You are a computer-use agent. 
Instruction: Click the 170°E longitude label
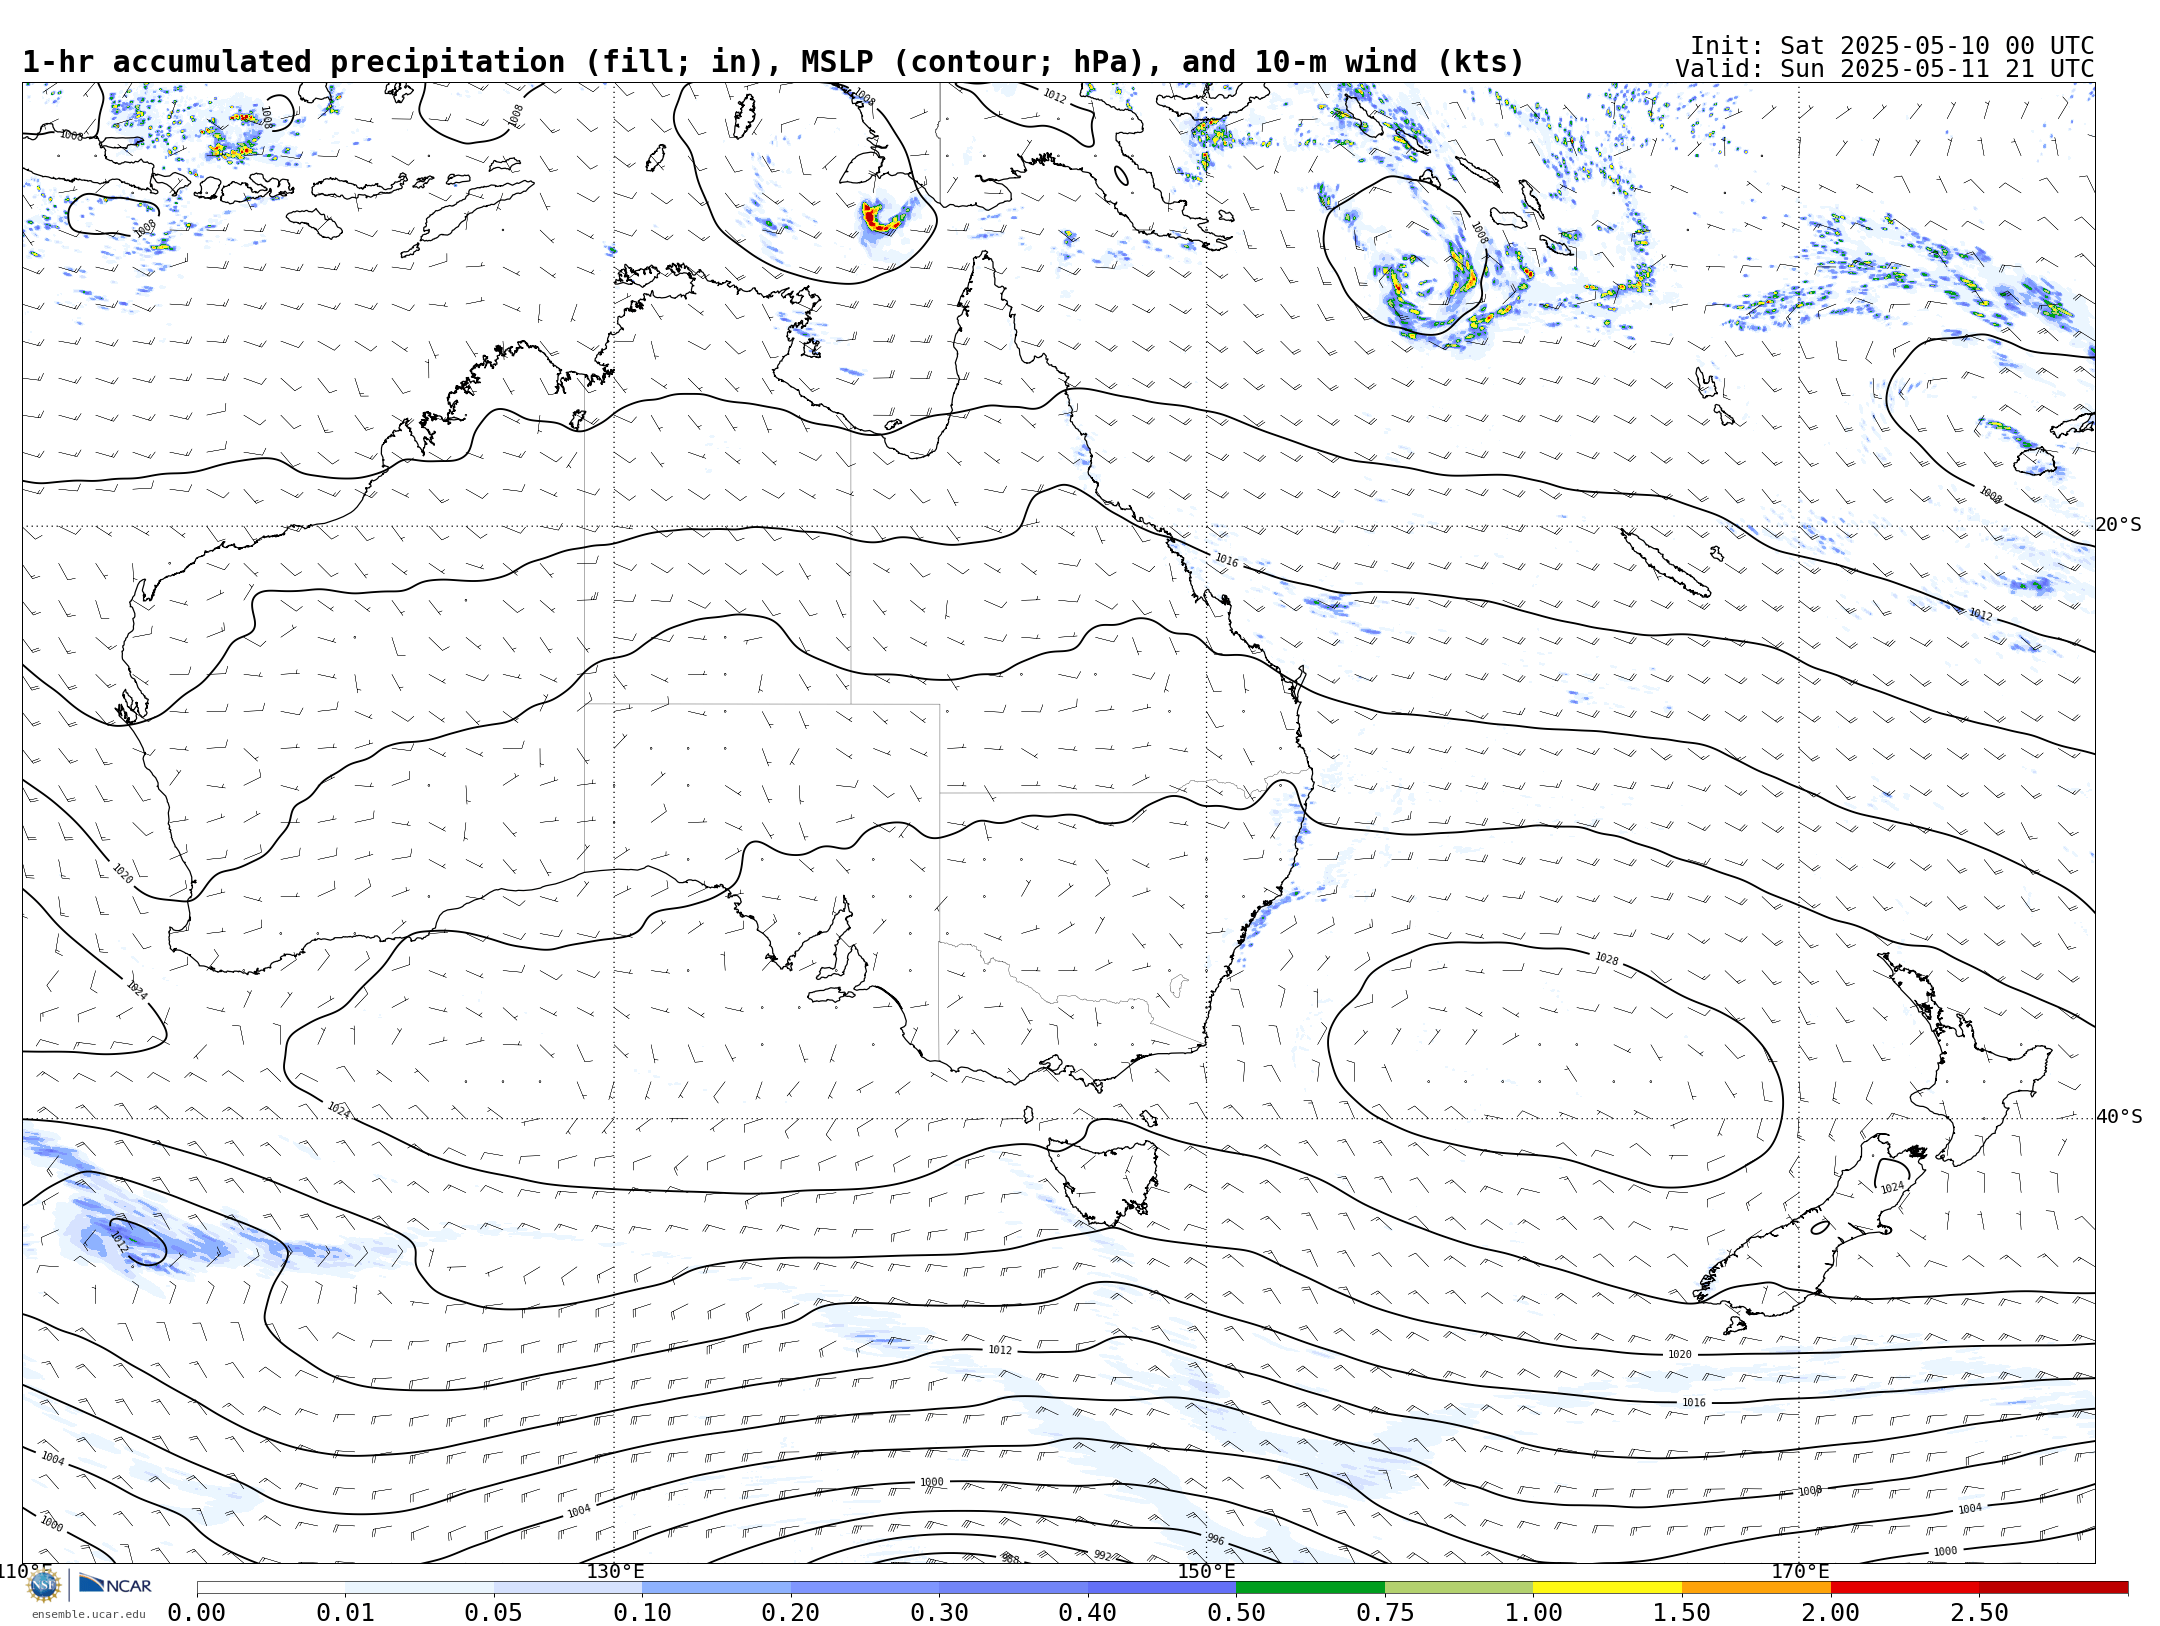(1800, 1572)
